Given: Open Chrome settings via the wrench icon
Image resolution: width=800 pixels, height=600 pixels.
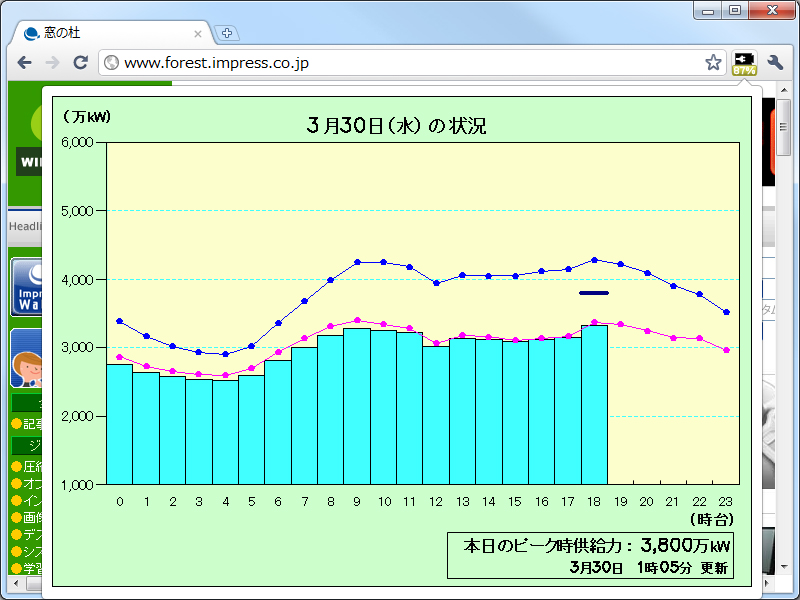Looking at the screenshot, I should click(x=774, y=61).
